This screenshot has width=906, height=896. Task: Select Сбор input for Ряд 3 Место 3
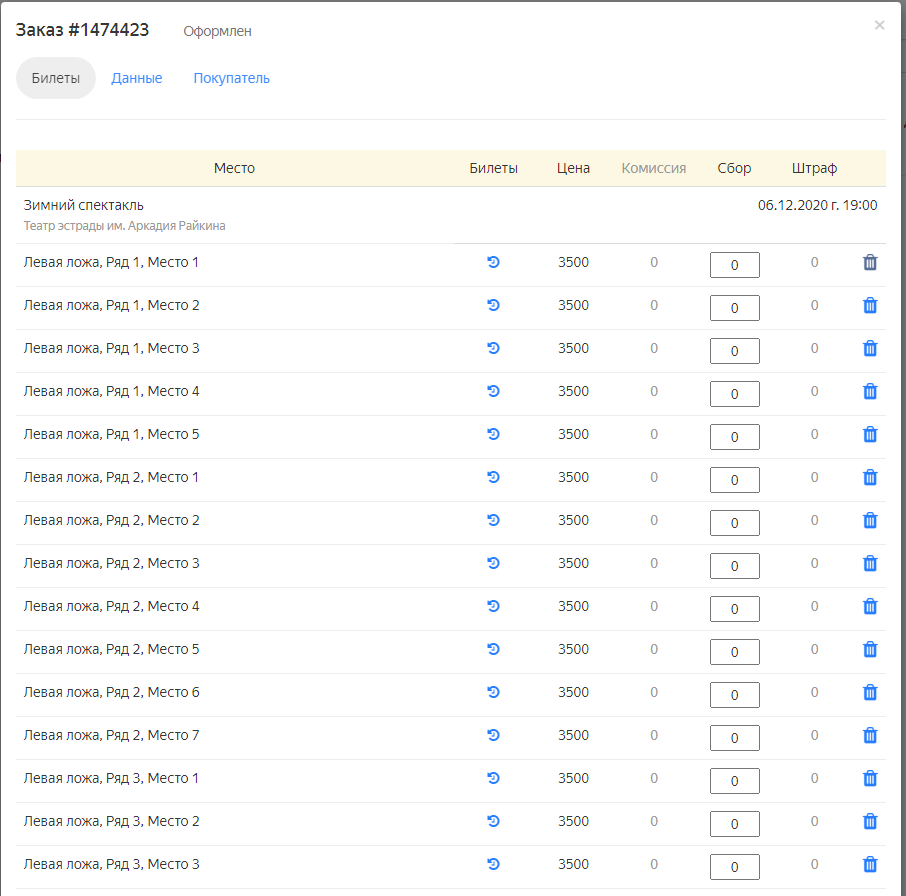point(734,867)
